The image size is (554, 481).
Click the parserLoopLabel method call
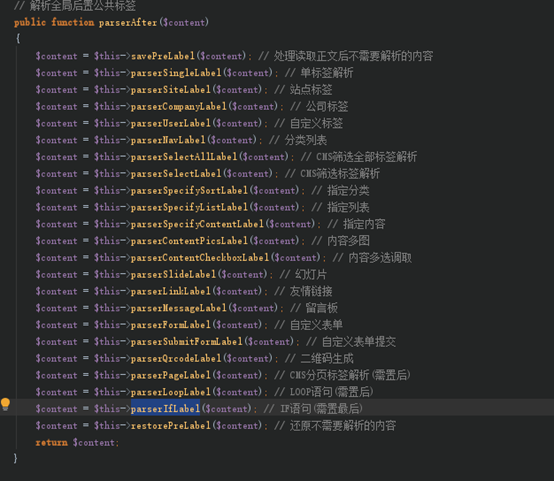point(171,392)
